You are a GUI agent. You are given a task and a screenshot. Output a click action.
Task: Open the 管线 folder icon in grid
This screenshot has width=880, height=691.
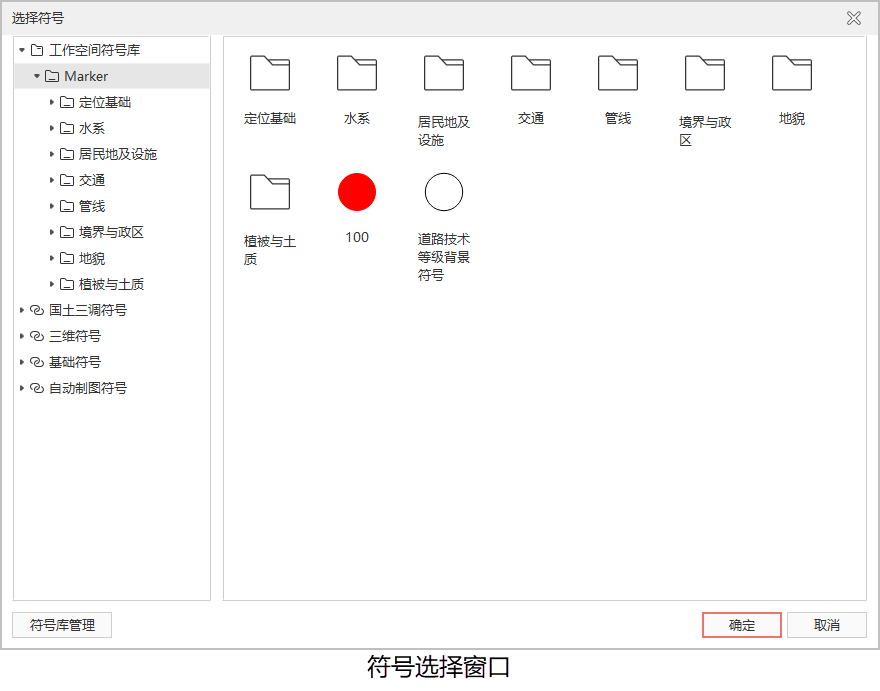[618, 74]
